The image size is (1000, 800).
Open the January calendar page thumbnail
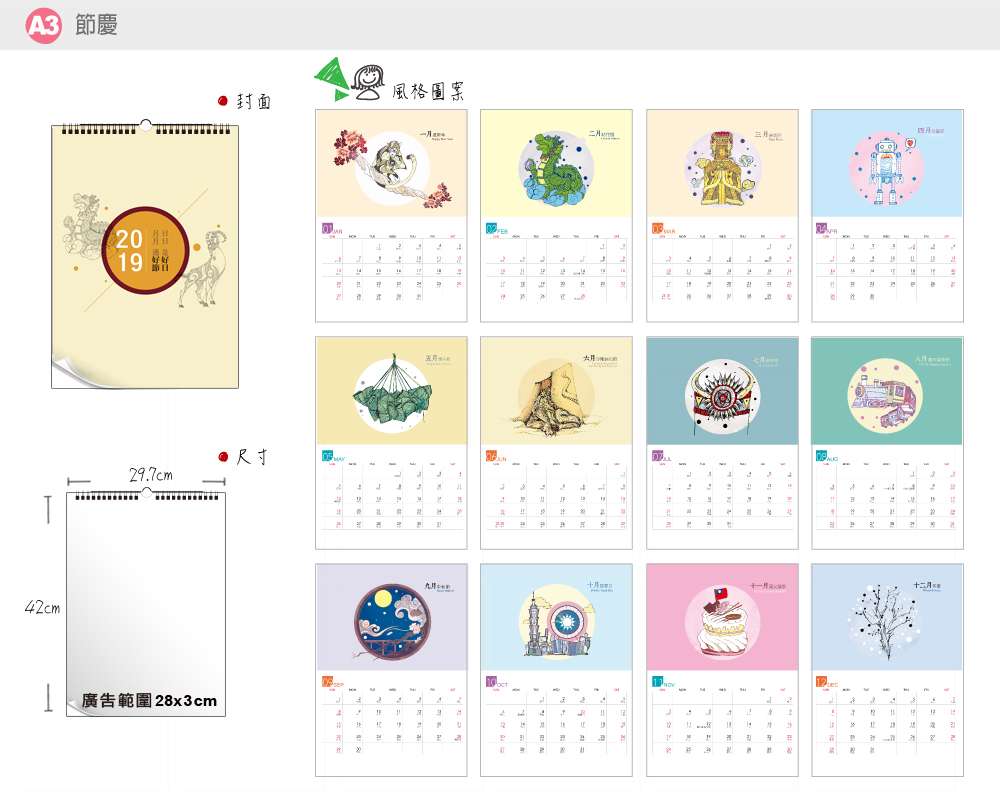click(391, 216)
